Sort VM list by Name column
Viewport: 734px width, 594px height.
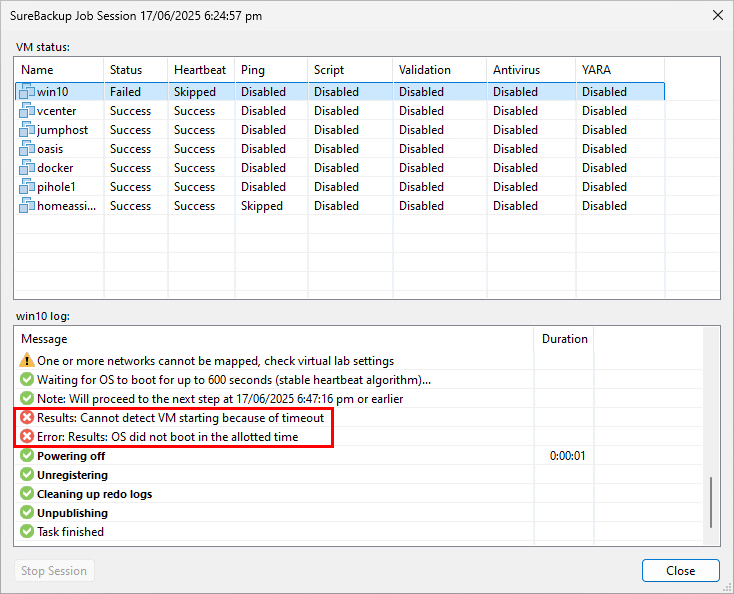(58, 70)
